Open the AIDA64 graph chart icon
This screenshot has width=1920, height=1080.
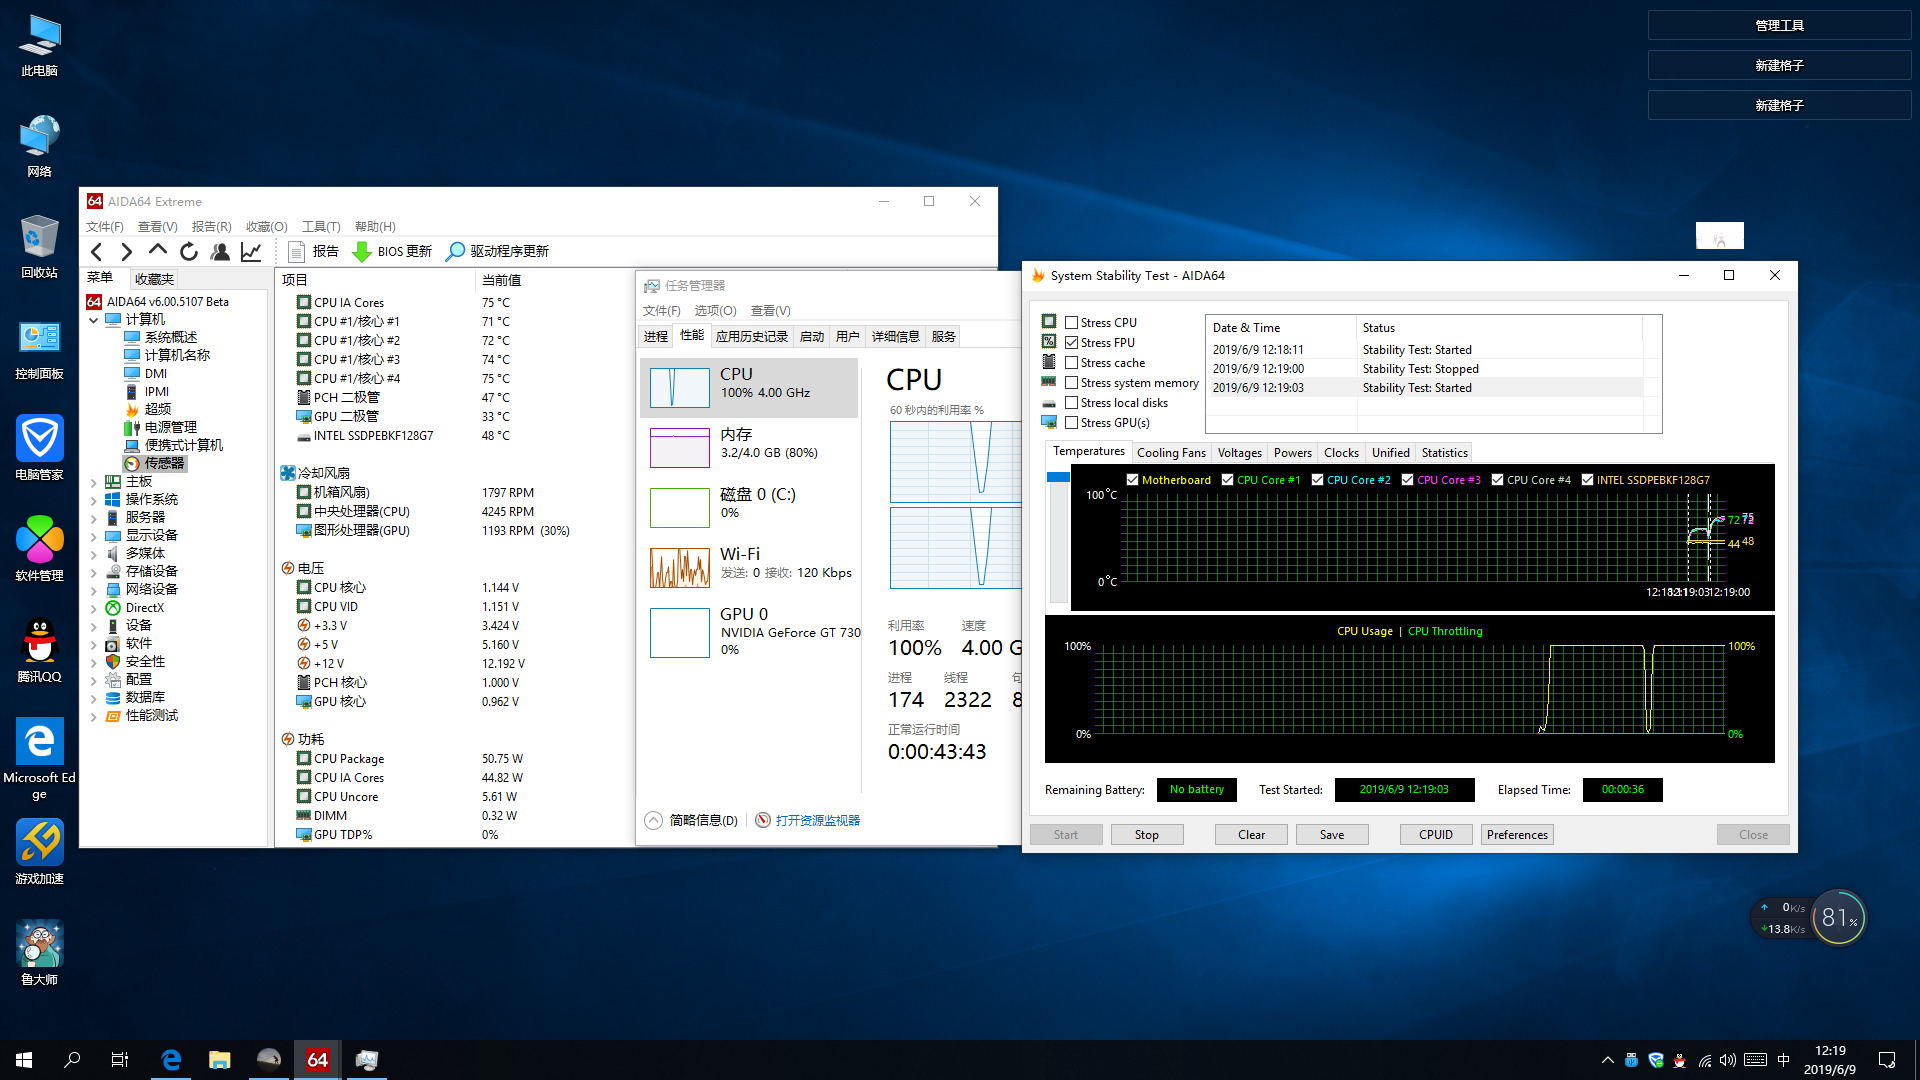pos(251,251)
